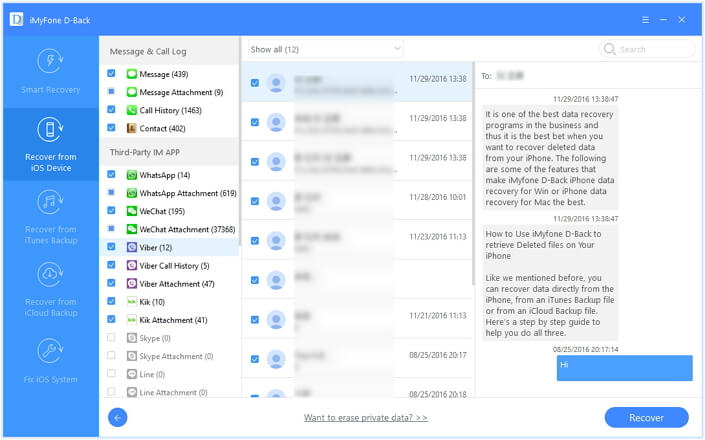The height and width of the screenshot is (440, 705).
Task: Uncheck the Message (439) checkbox
Action: pyautogui.click(x=111, y=74)
